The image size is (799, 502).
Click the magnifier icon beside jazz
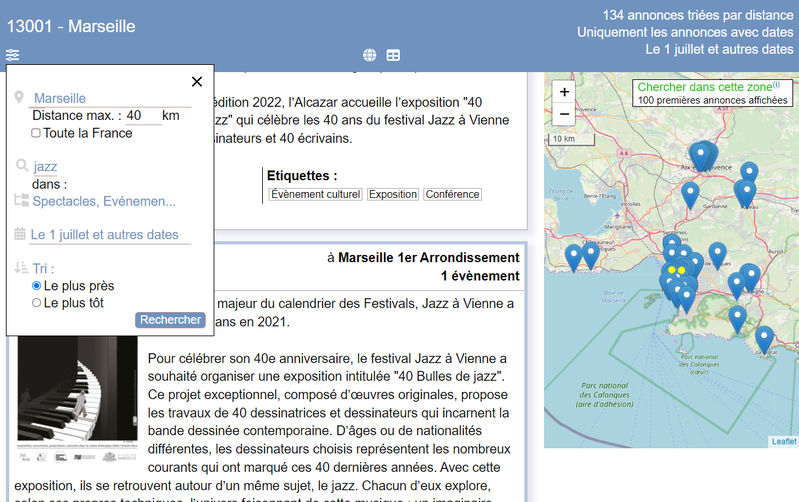pos(21,166)
